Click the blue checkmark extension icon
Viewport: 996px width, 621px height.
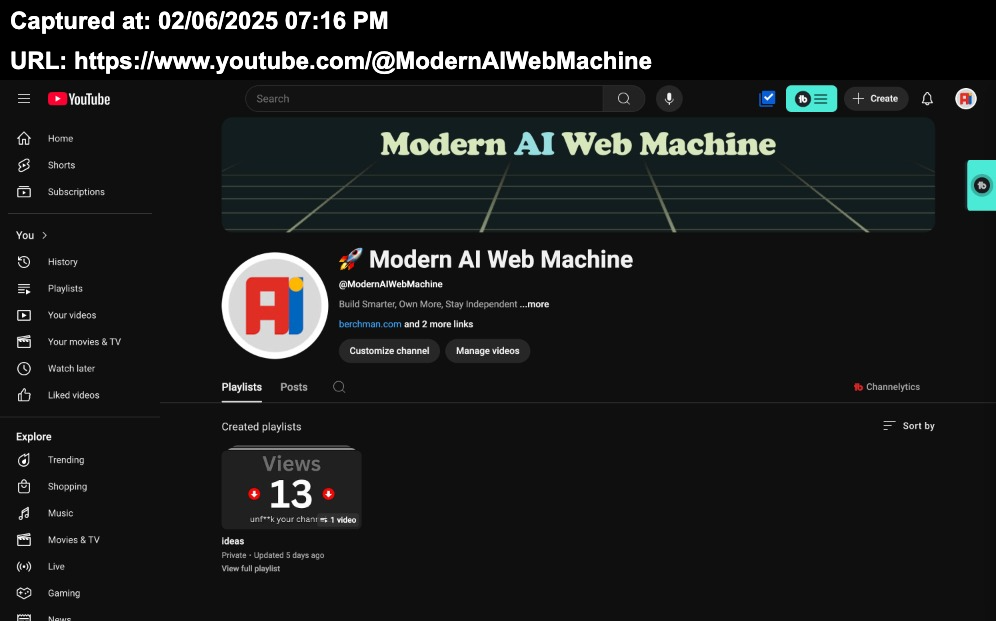click(x=767, y=98)
